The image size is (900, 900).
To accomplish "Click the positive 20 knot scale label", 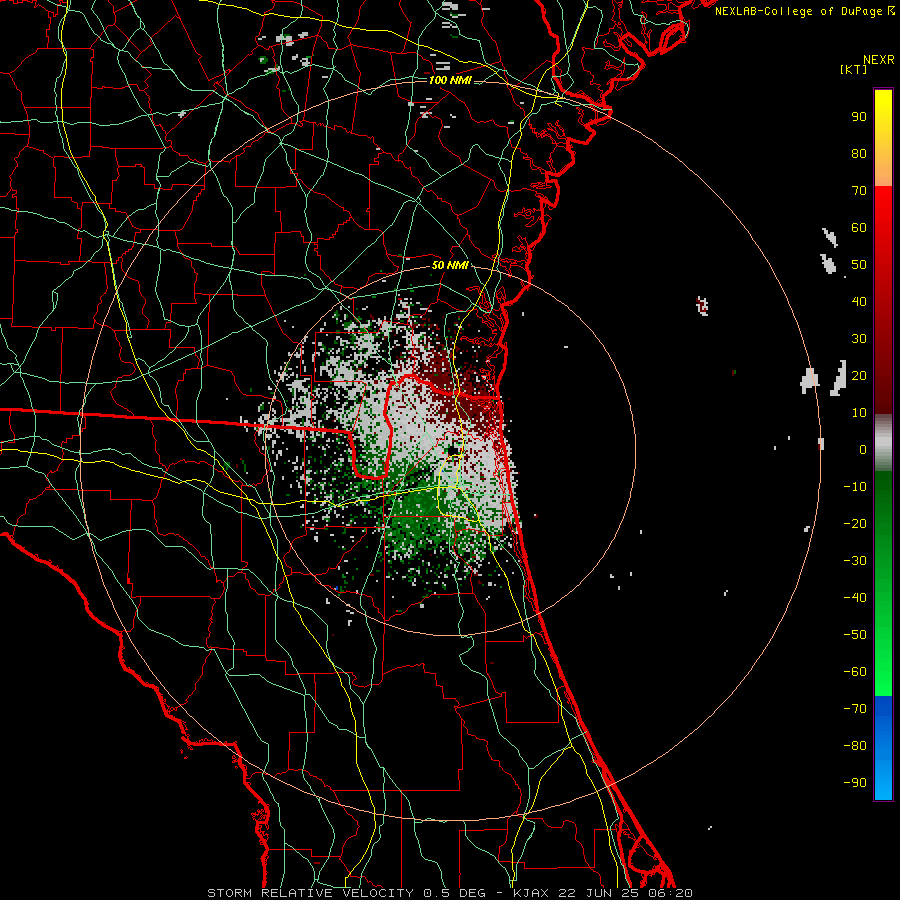I will click(x=859, y=376).
